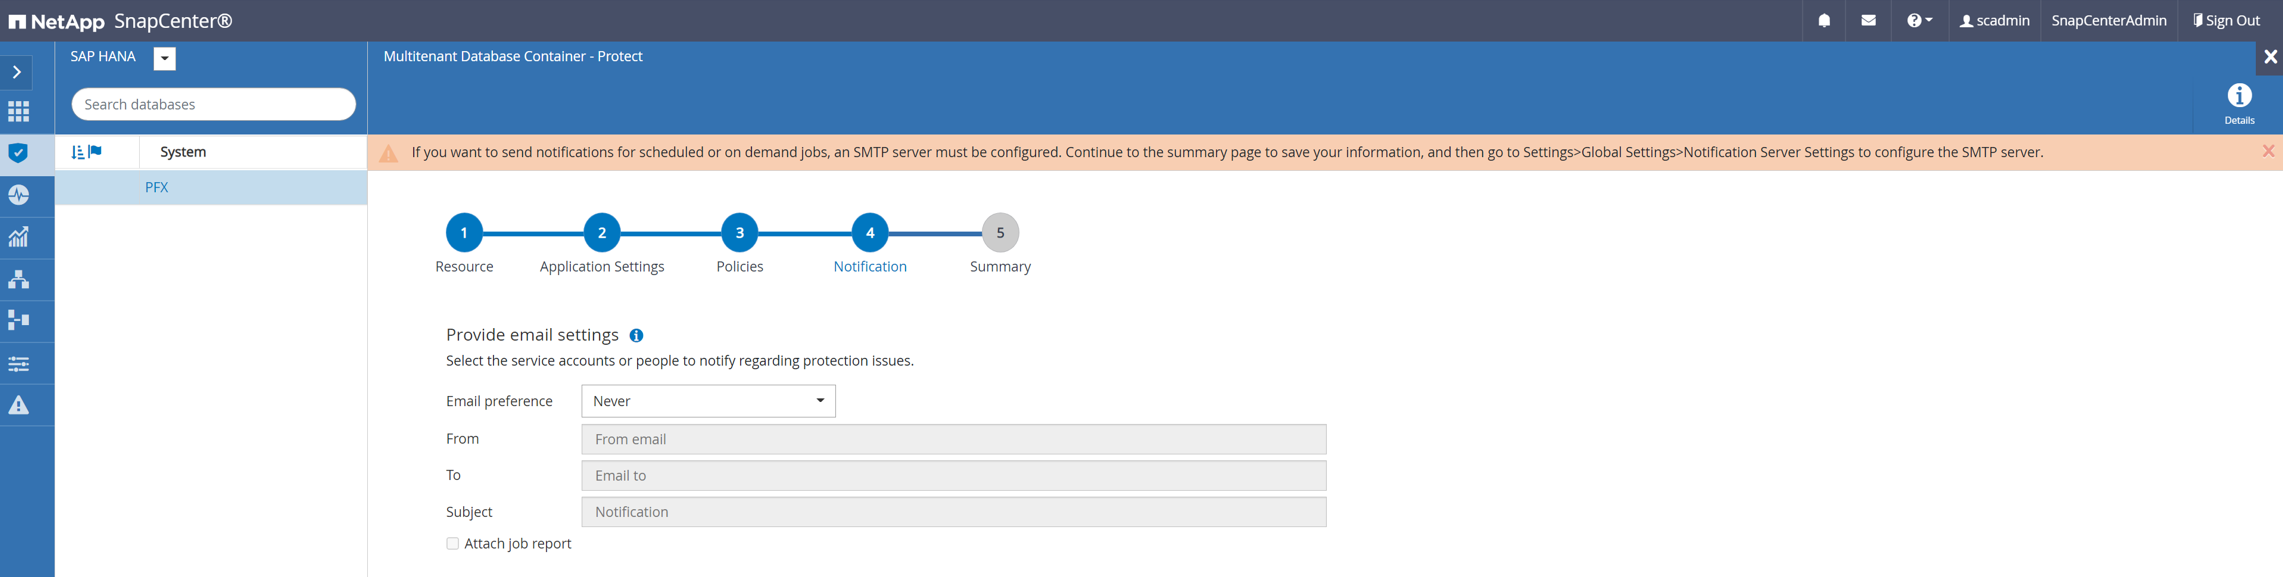Open the Monitor activity icon
Image resolution: width=2283 pixels, height=577 pixels.
(19, 195)
